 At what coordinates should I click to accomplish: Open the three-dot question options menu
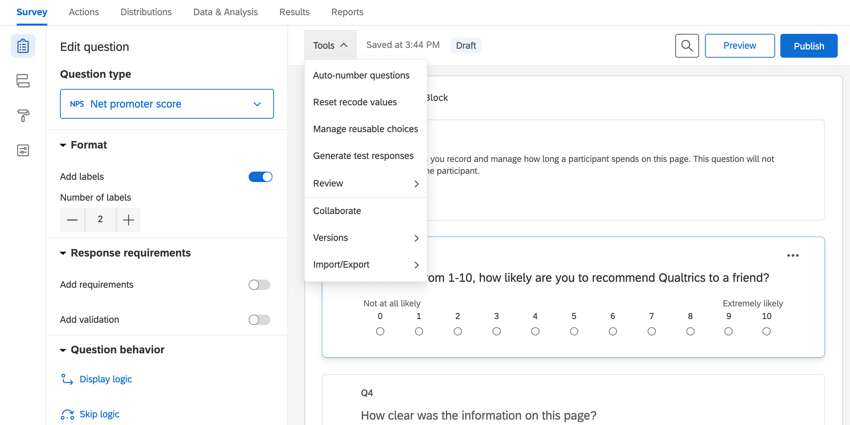click(793, 255)
